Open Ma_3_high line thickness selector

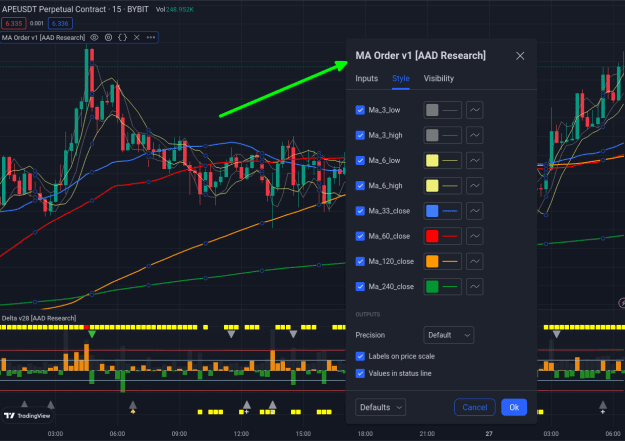click(450, 135)
